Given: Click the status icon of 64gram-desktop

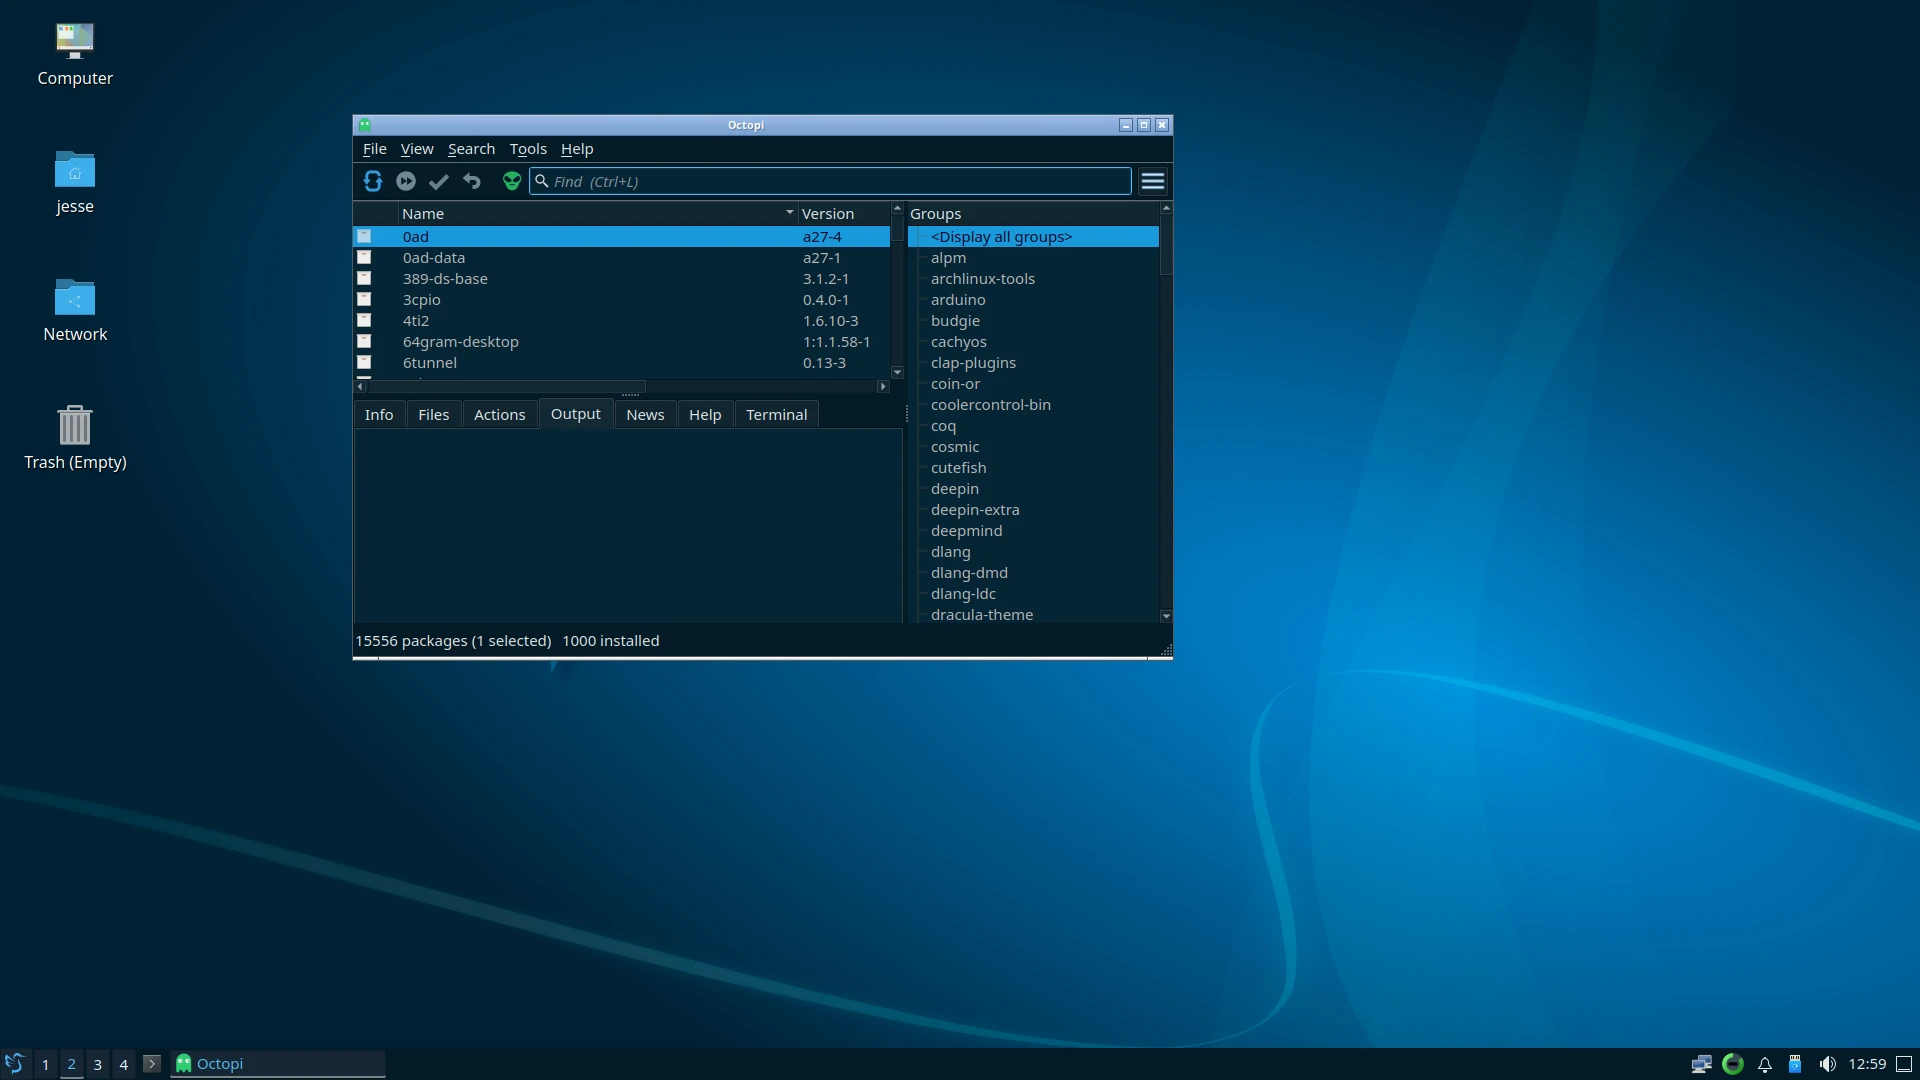Looking at the screenshot, I should [x=364, y=342].
